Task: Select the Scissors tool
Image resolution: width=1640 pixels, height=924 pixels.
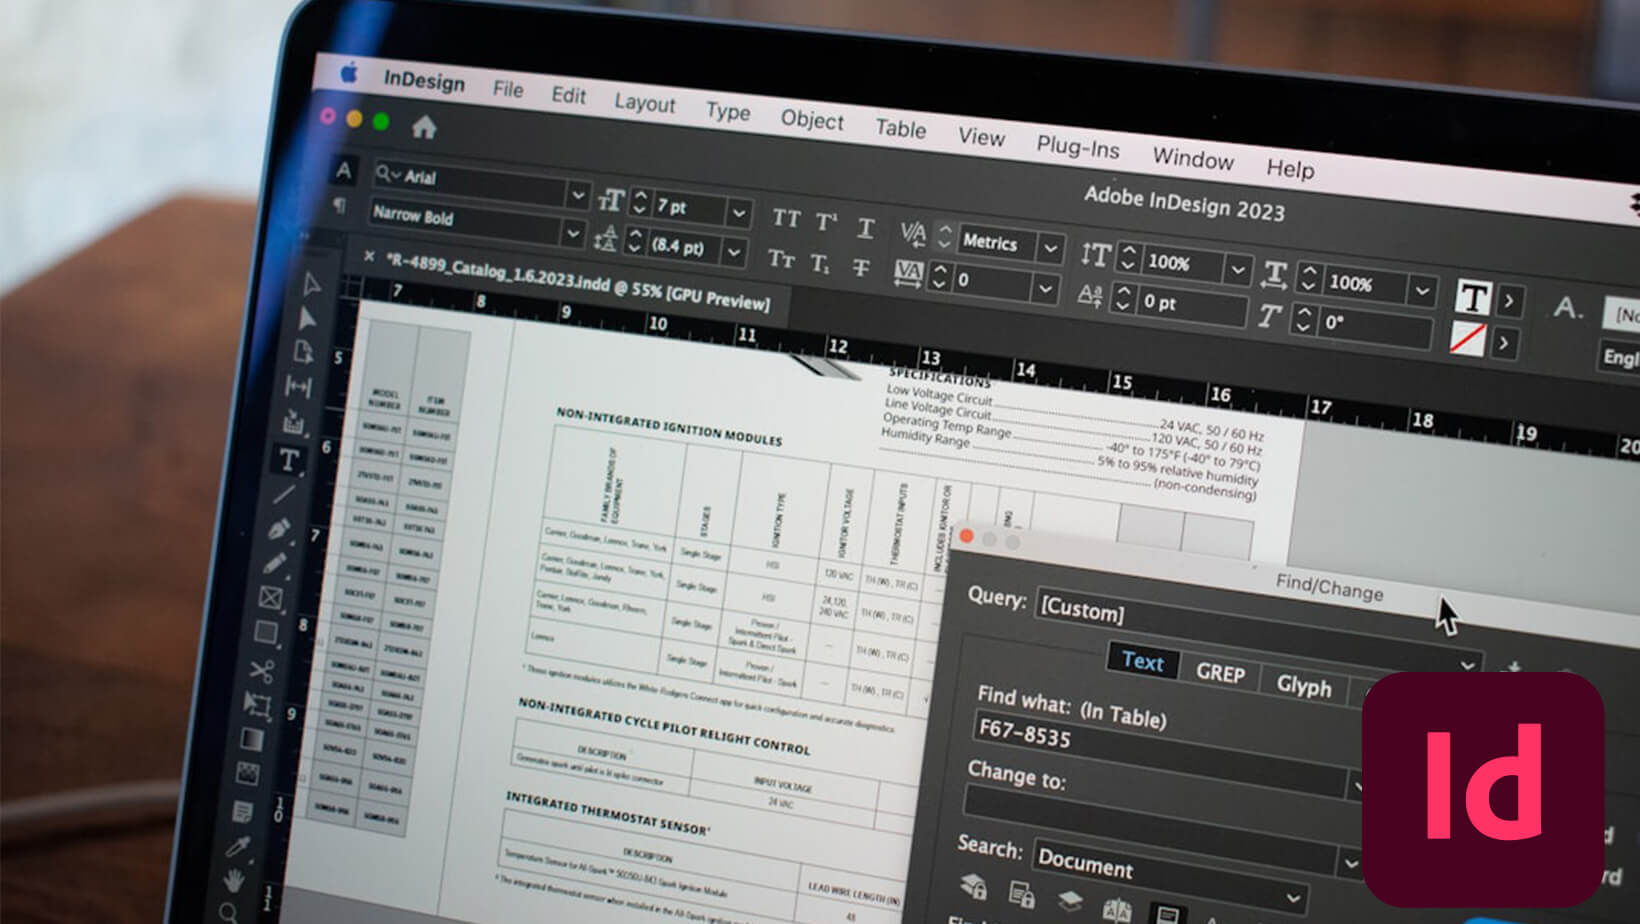Action: coord(262,670)
